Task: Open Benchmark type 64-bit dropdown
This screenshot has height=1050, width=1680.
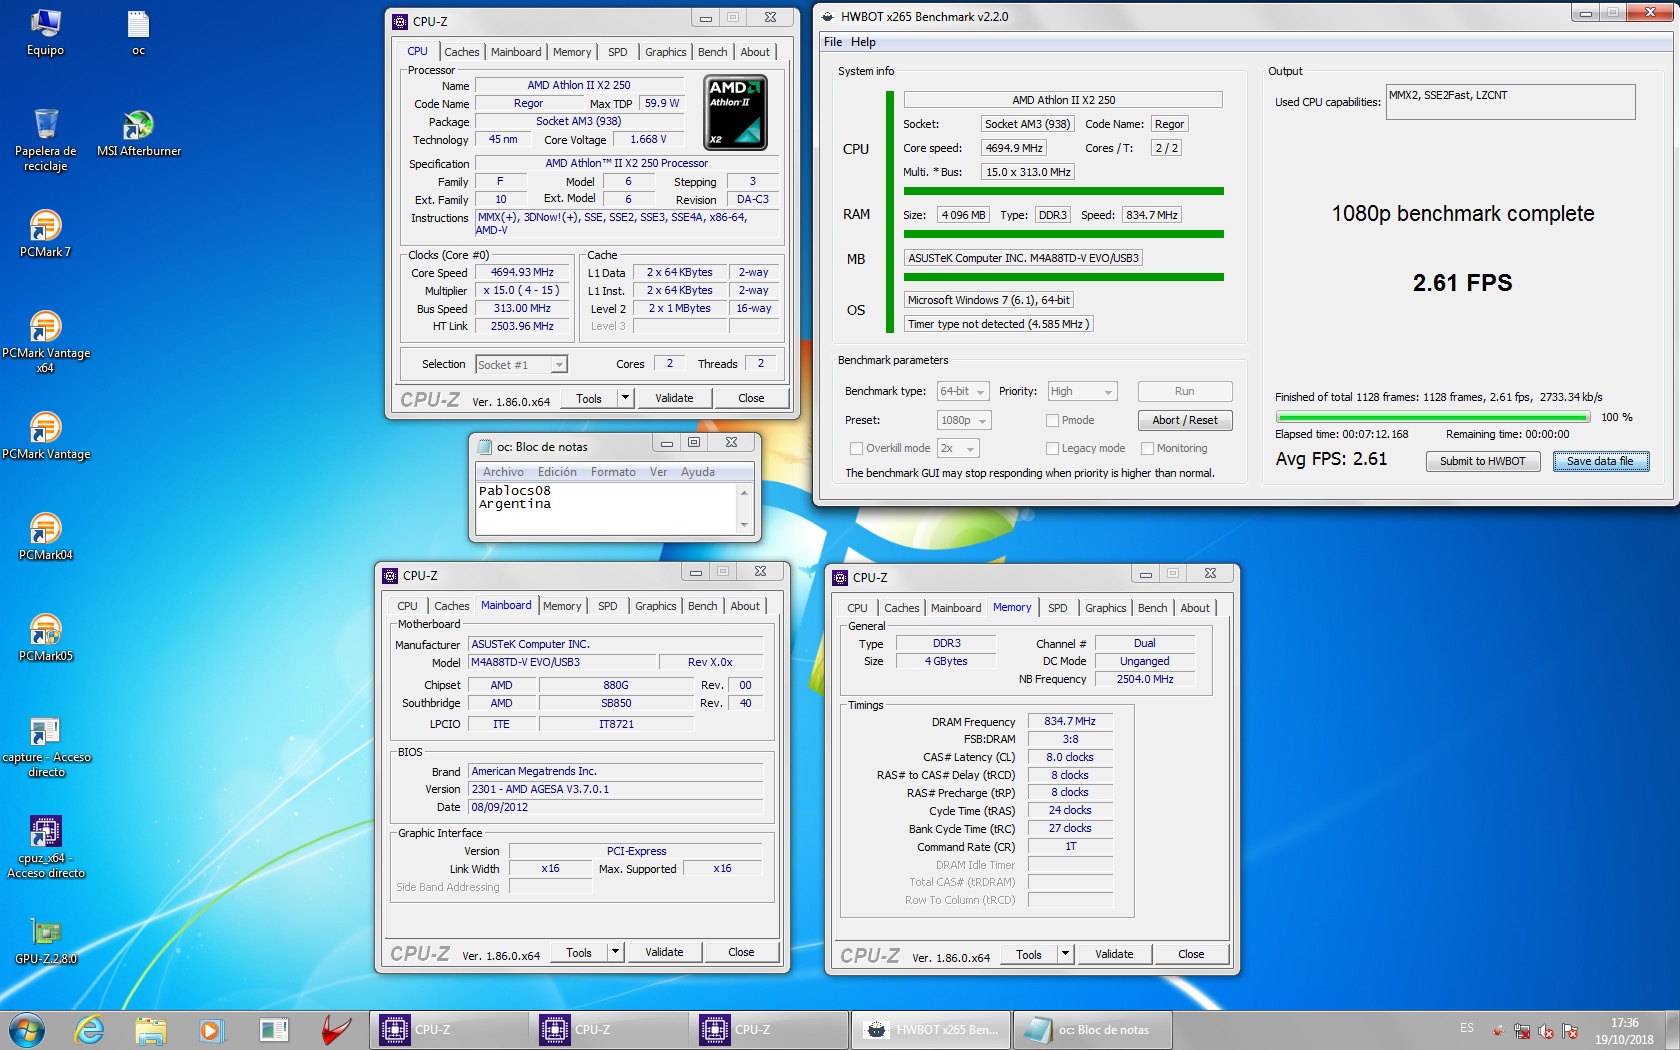Action: coord(962,391)
